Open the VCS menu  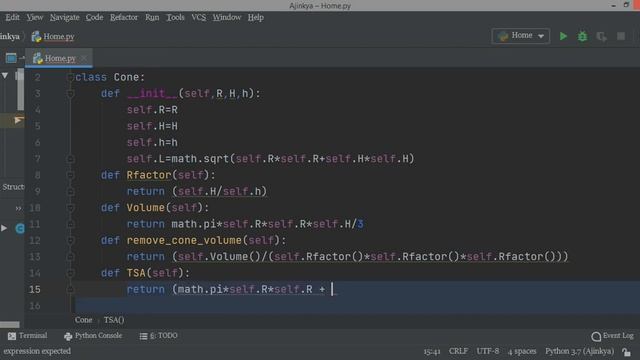tap(199, 17)
